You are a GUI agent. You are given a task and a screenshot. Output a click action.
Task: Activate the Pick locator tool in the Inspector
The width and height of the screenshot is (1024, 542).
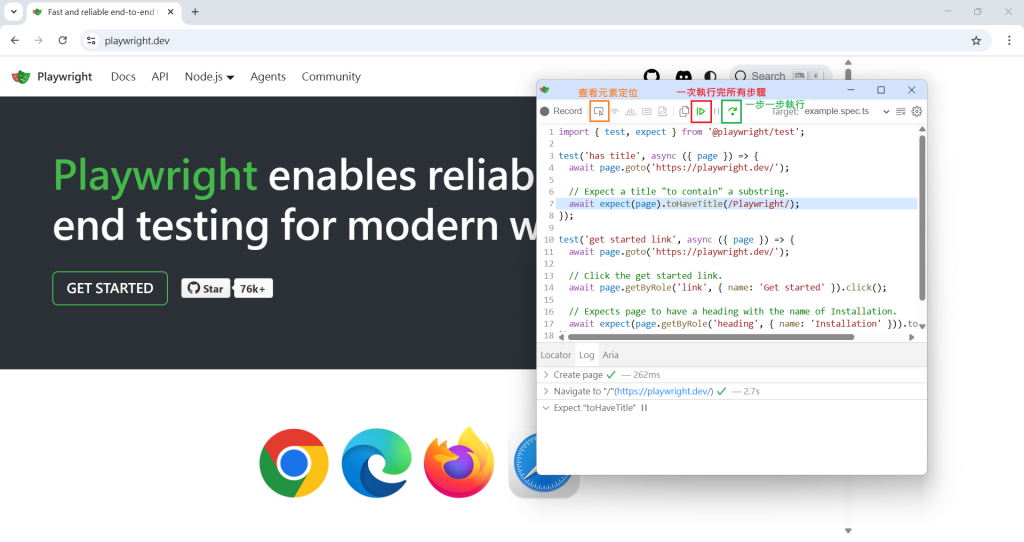click(598, 111)
